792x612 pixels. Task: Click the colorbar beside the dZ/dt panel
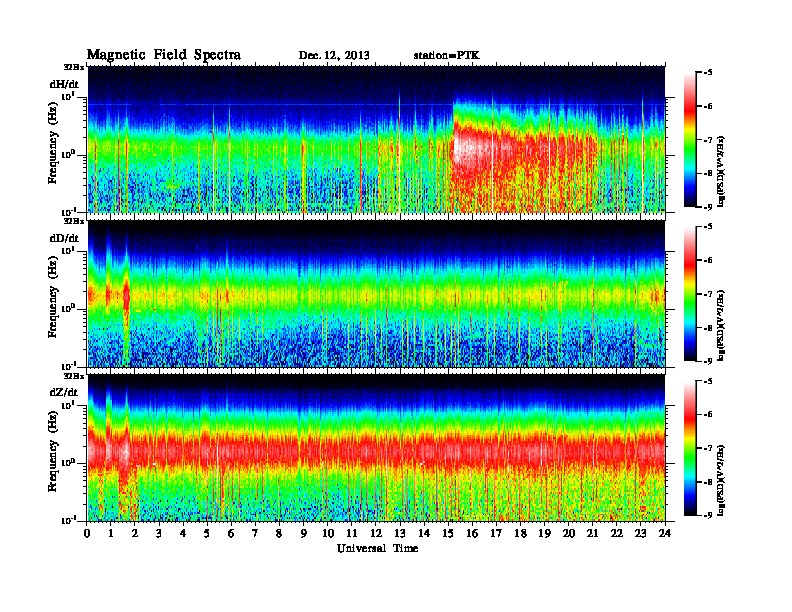pyautogui.click(x=690, y=448)
